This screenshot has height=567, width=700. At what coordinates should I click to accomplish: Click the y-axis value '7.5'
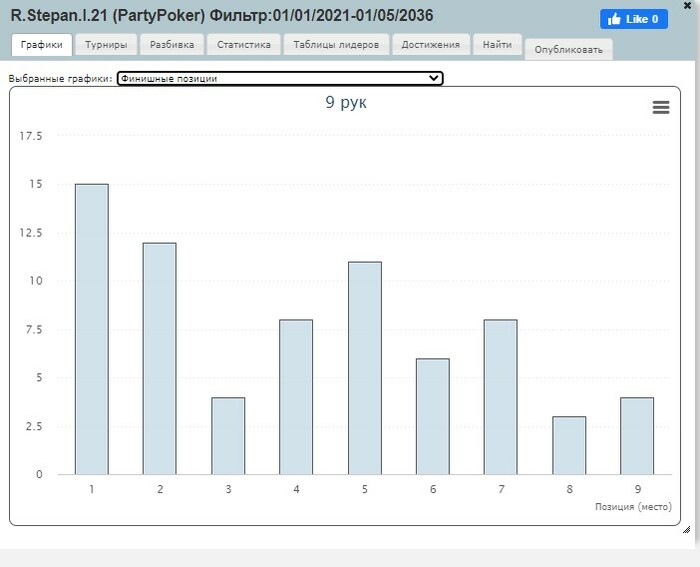[x=33, y=329]
